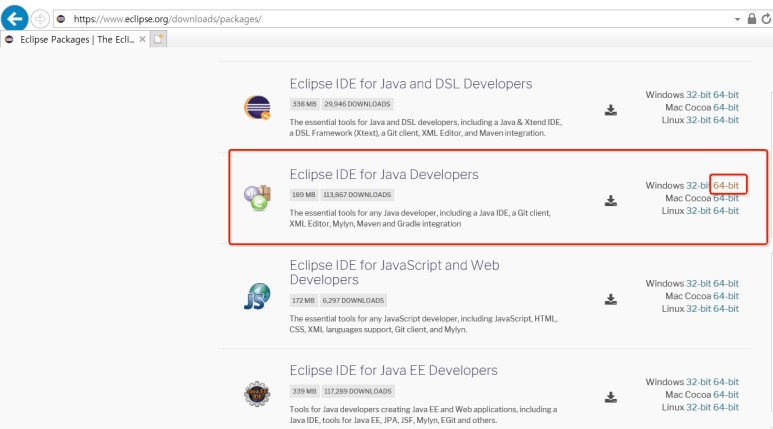Open a new browser tab
This screenshot has width=773, height=429.
[158, 39]
